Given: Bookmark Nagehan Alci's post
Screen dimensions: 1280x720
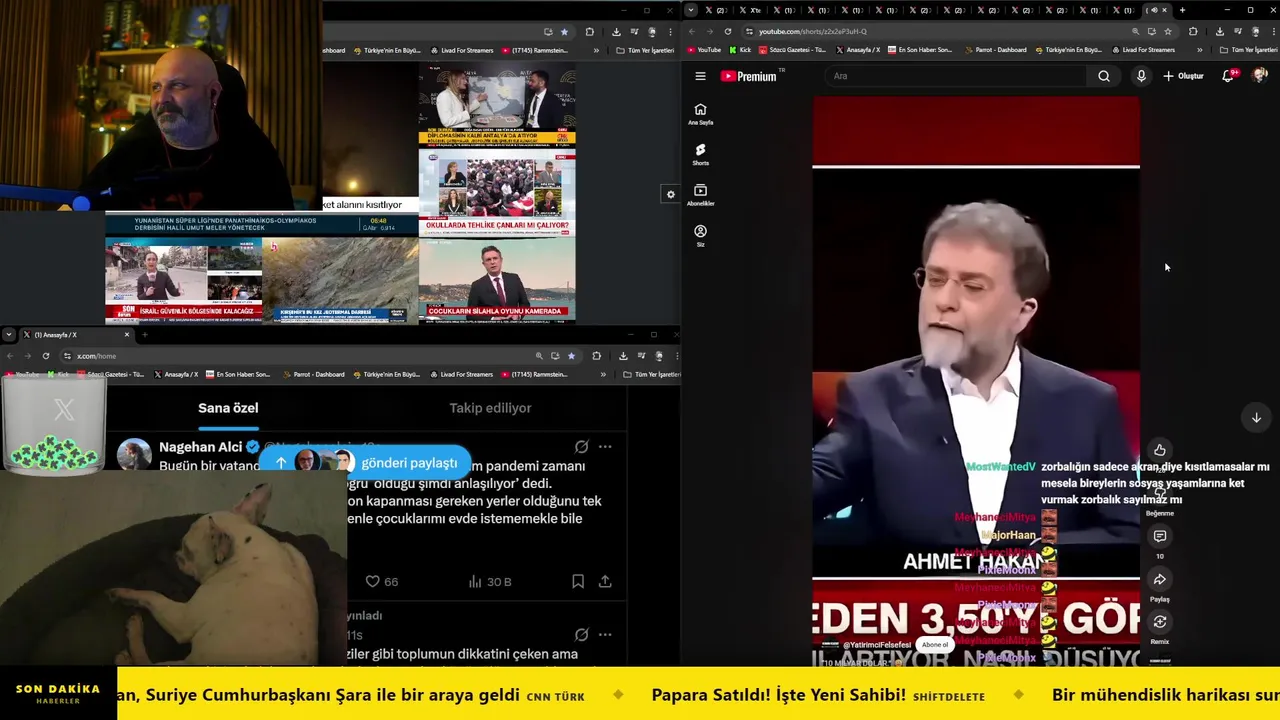Looking at the screenshot, I should point(578,581).
